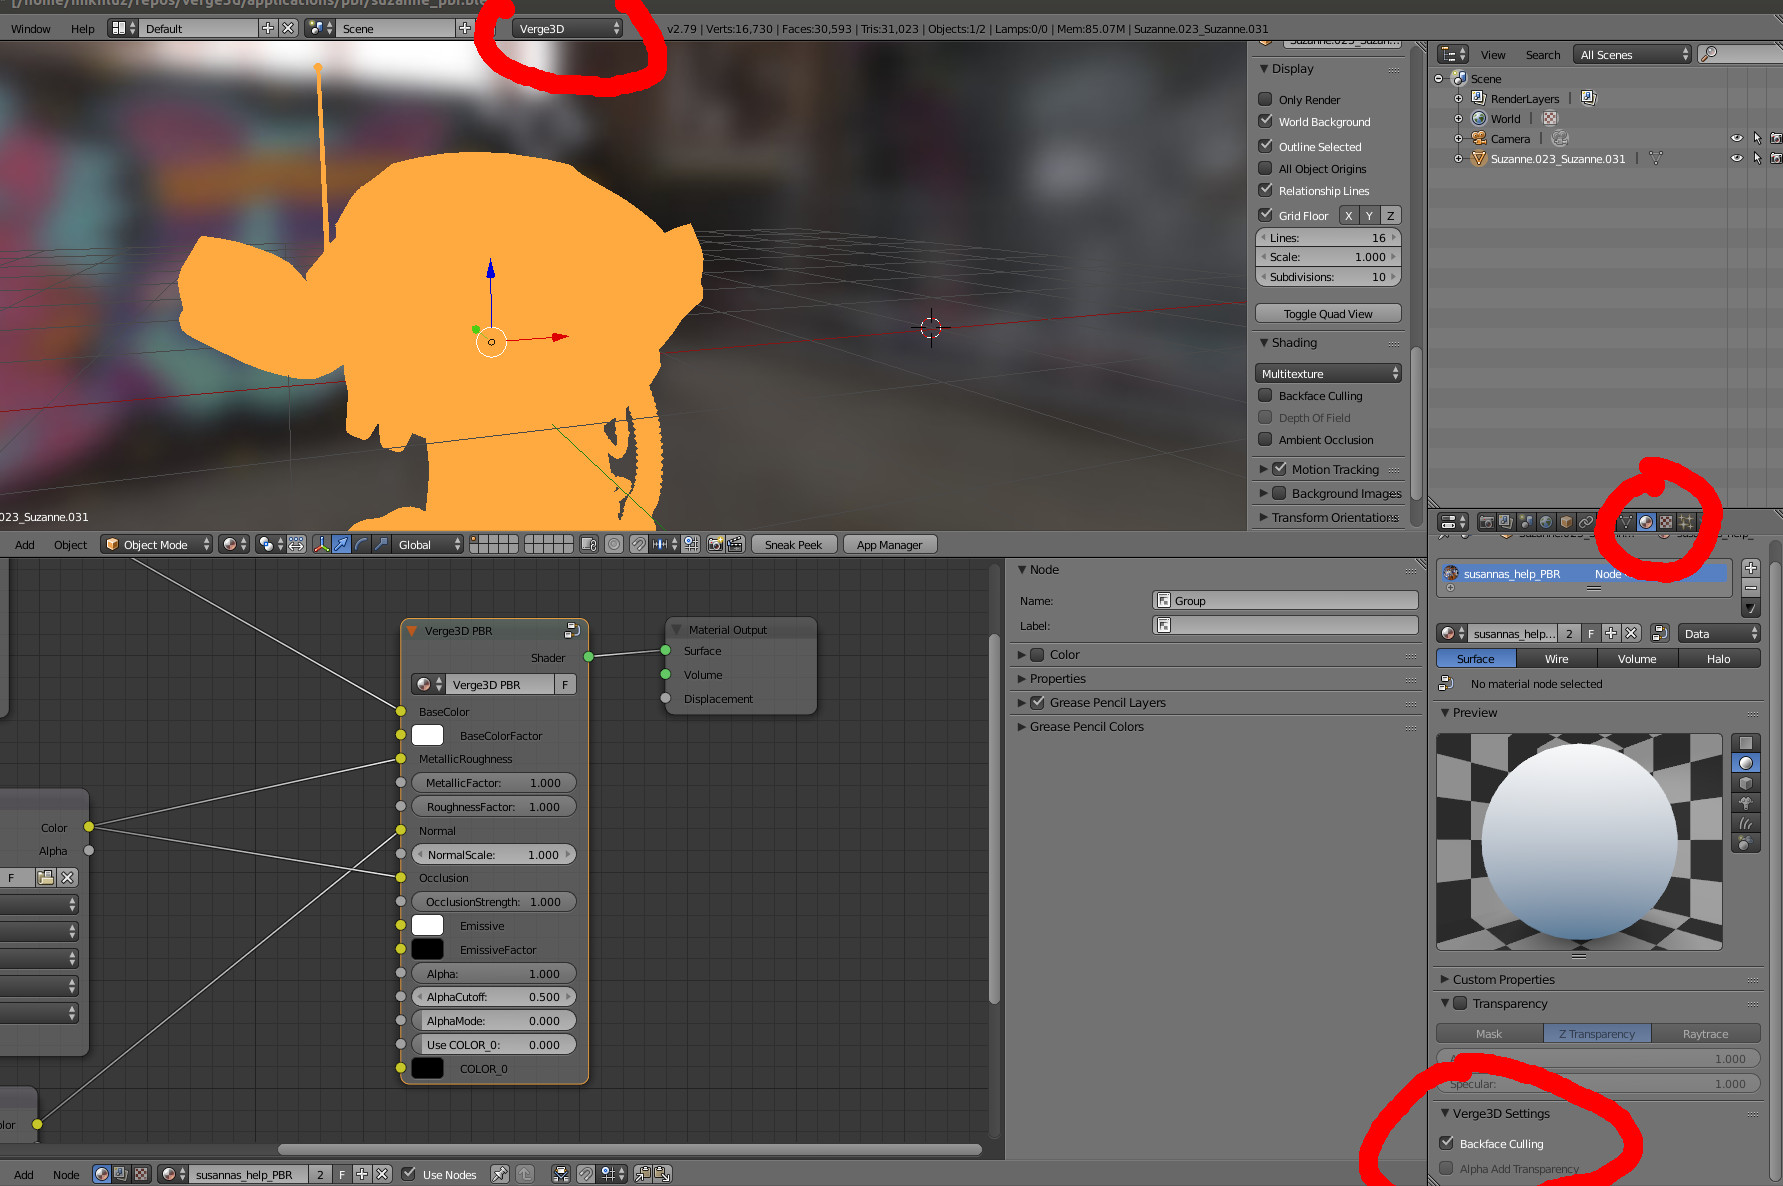The height and width of the screenshot is (1186, 1783).
Task: Toggle Outline Selected checkbox
Action: tap(1265, 146)
